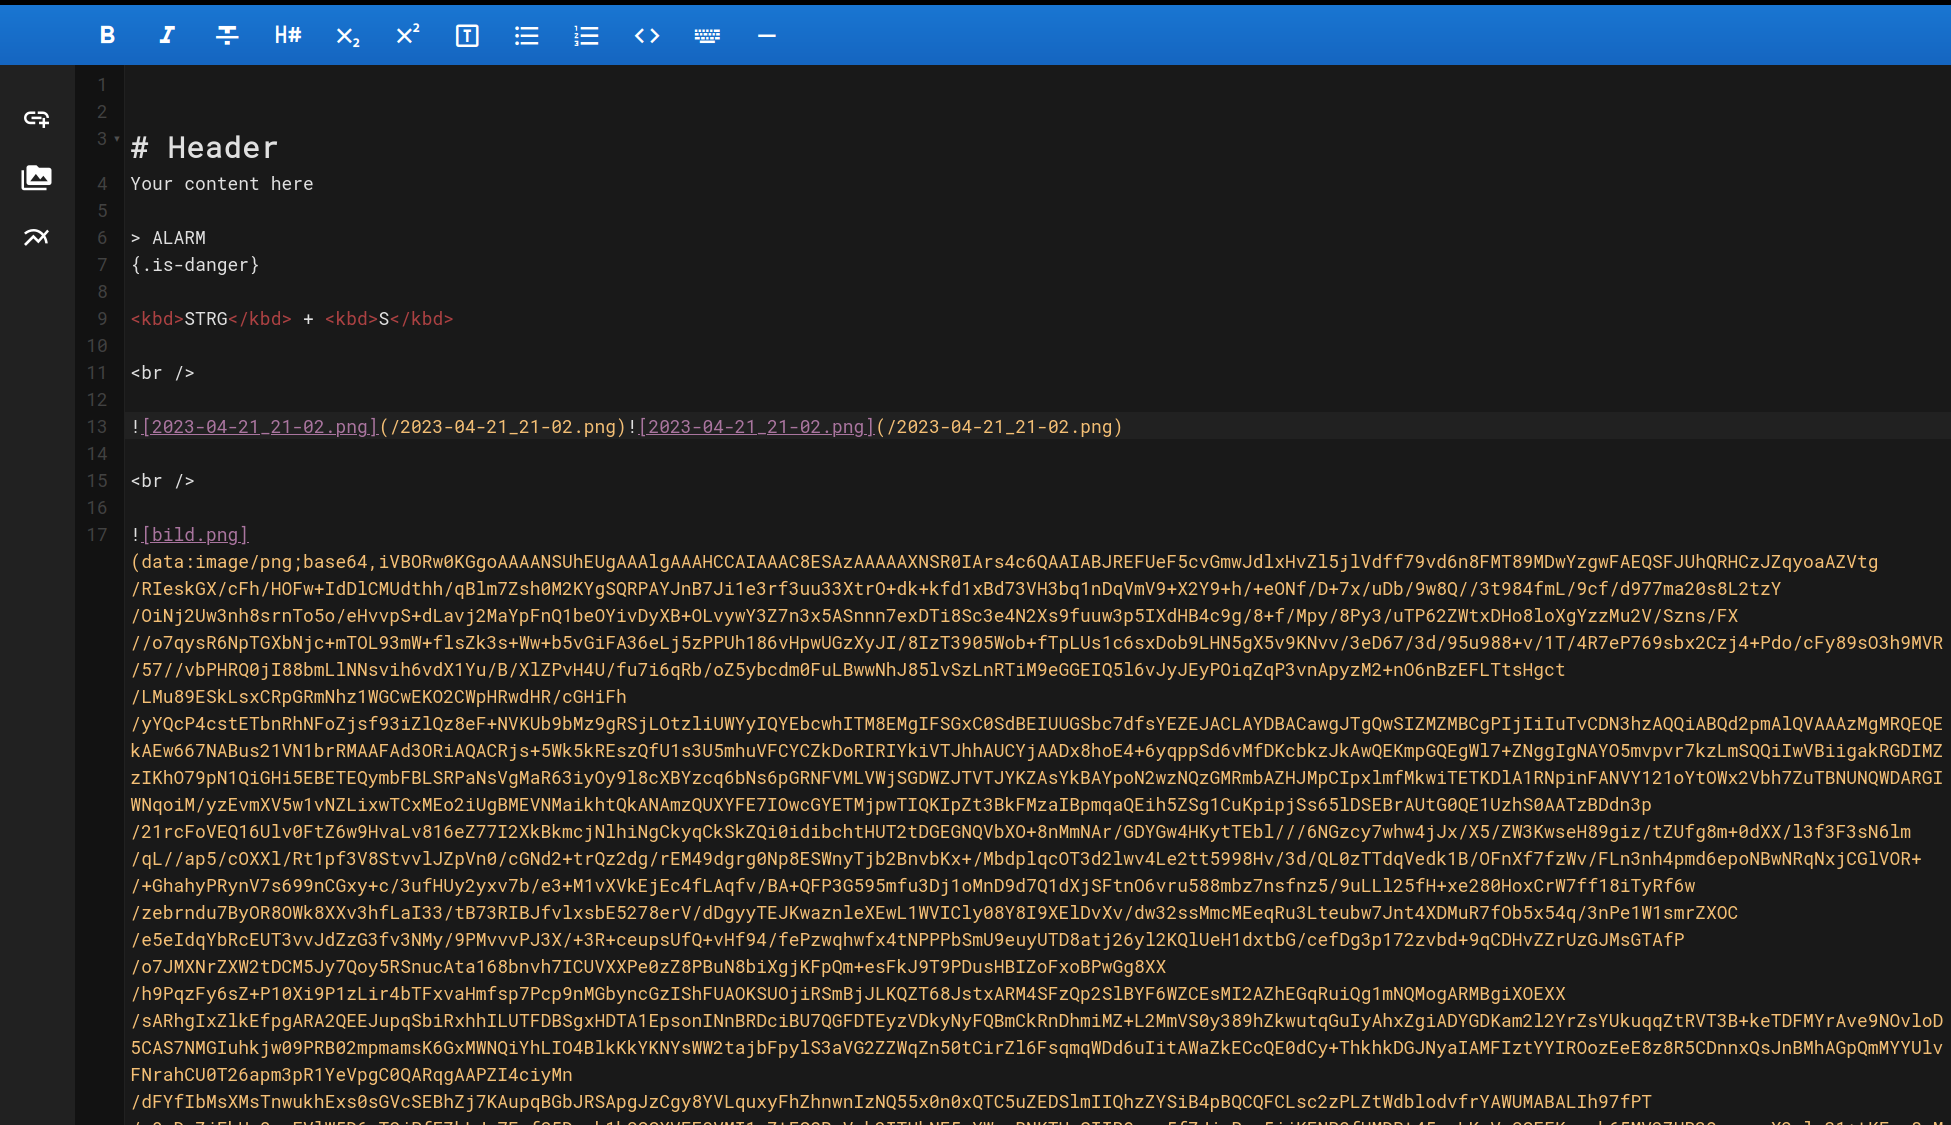Open the insert link tool in the sidebar
This screenshot has width=1951, height=1125.
(x=37, y=119)
